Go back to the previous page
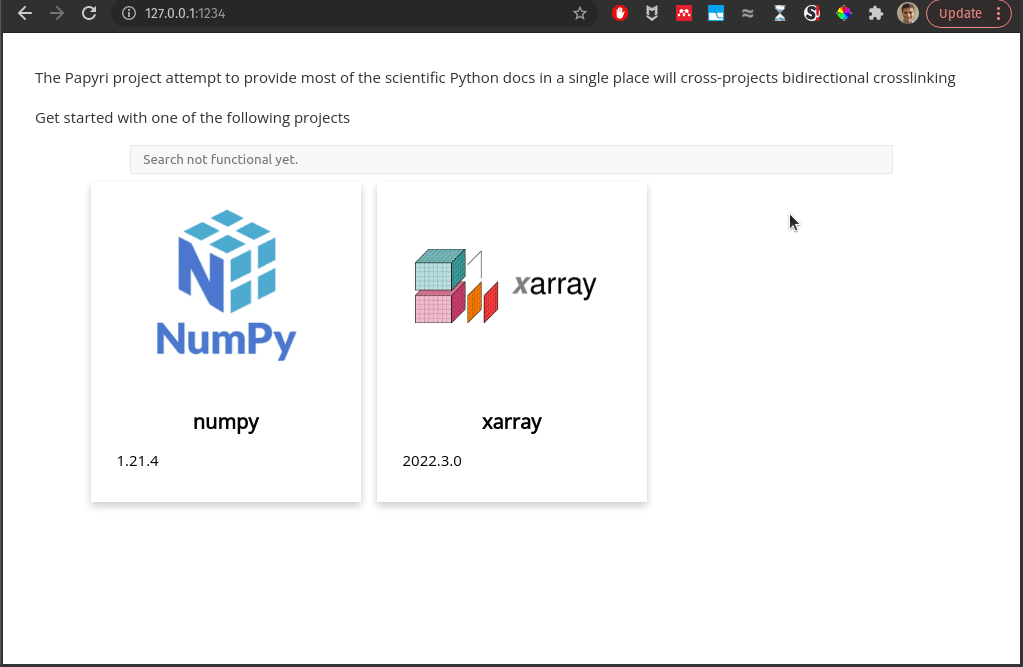The height and width of the screenshot is (667, 1023). point(25,13)
